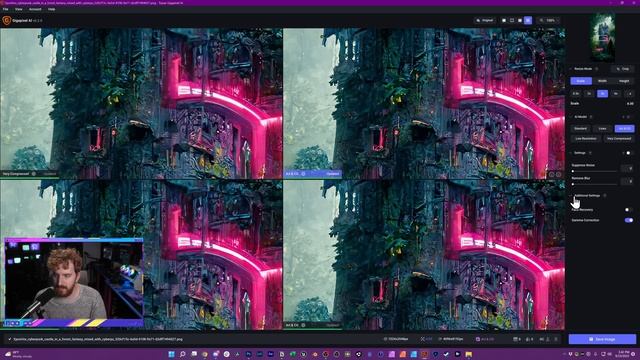Screen dimensions: 640x360
Task: Choose the 6x scale option
Action: click(x=616, y=93)
